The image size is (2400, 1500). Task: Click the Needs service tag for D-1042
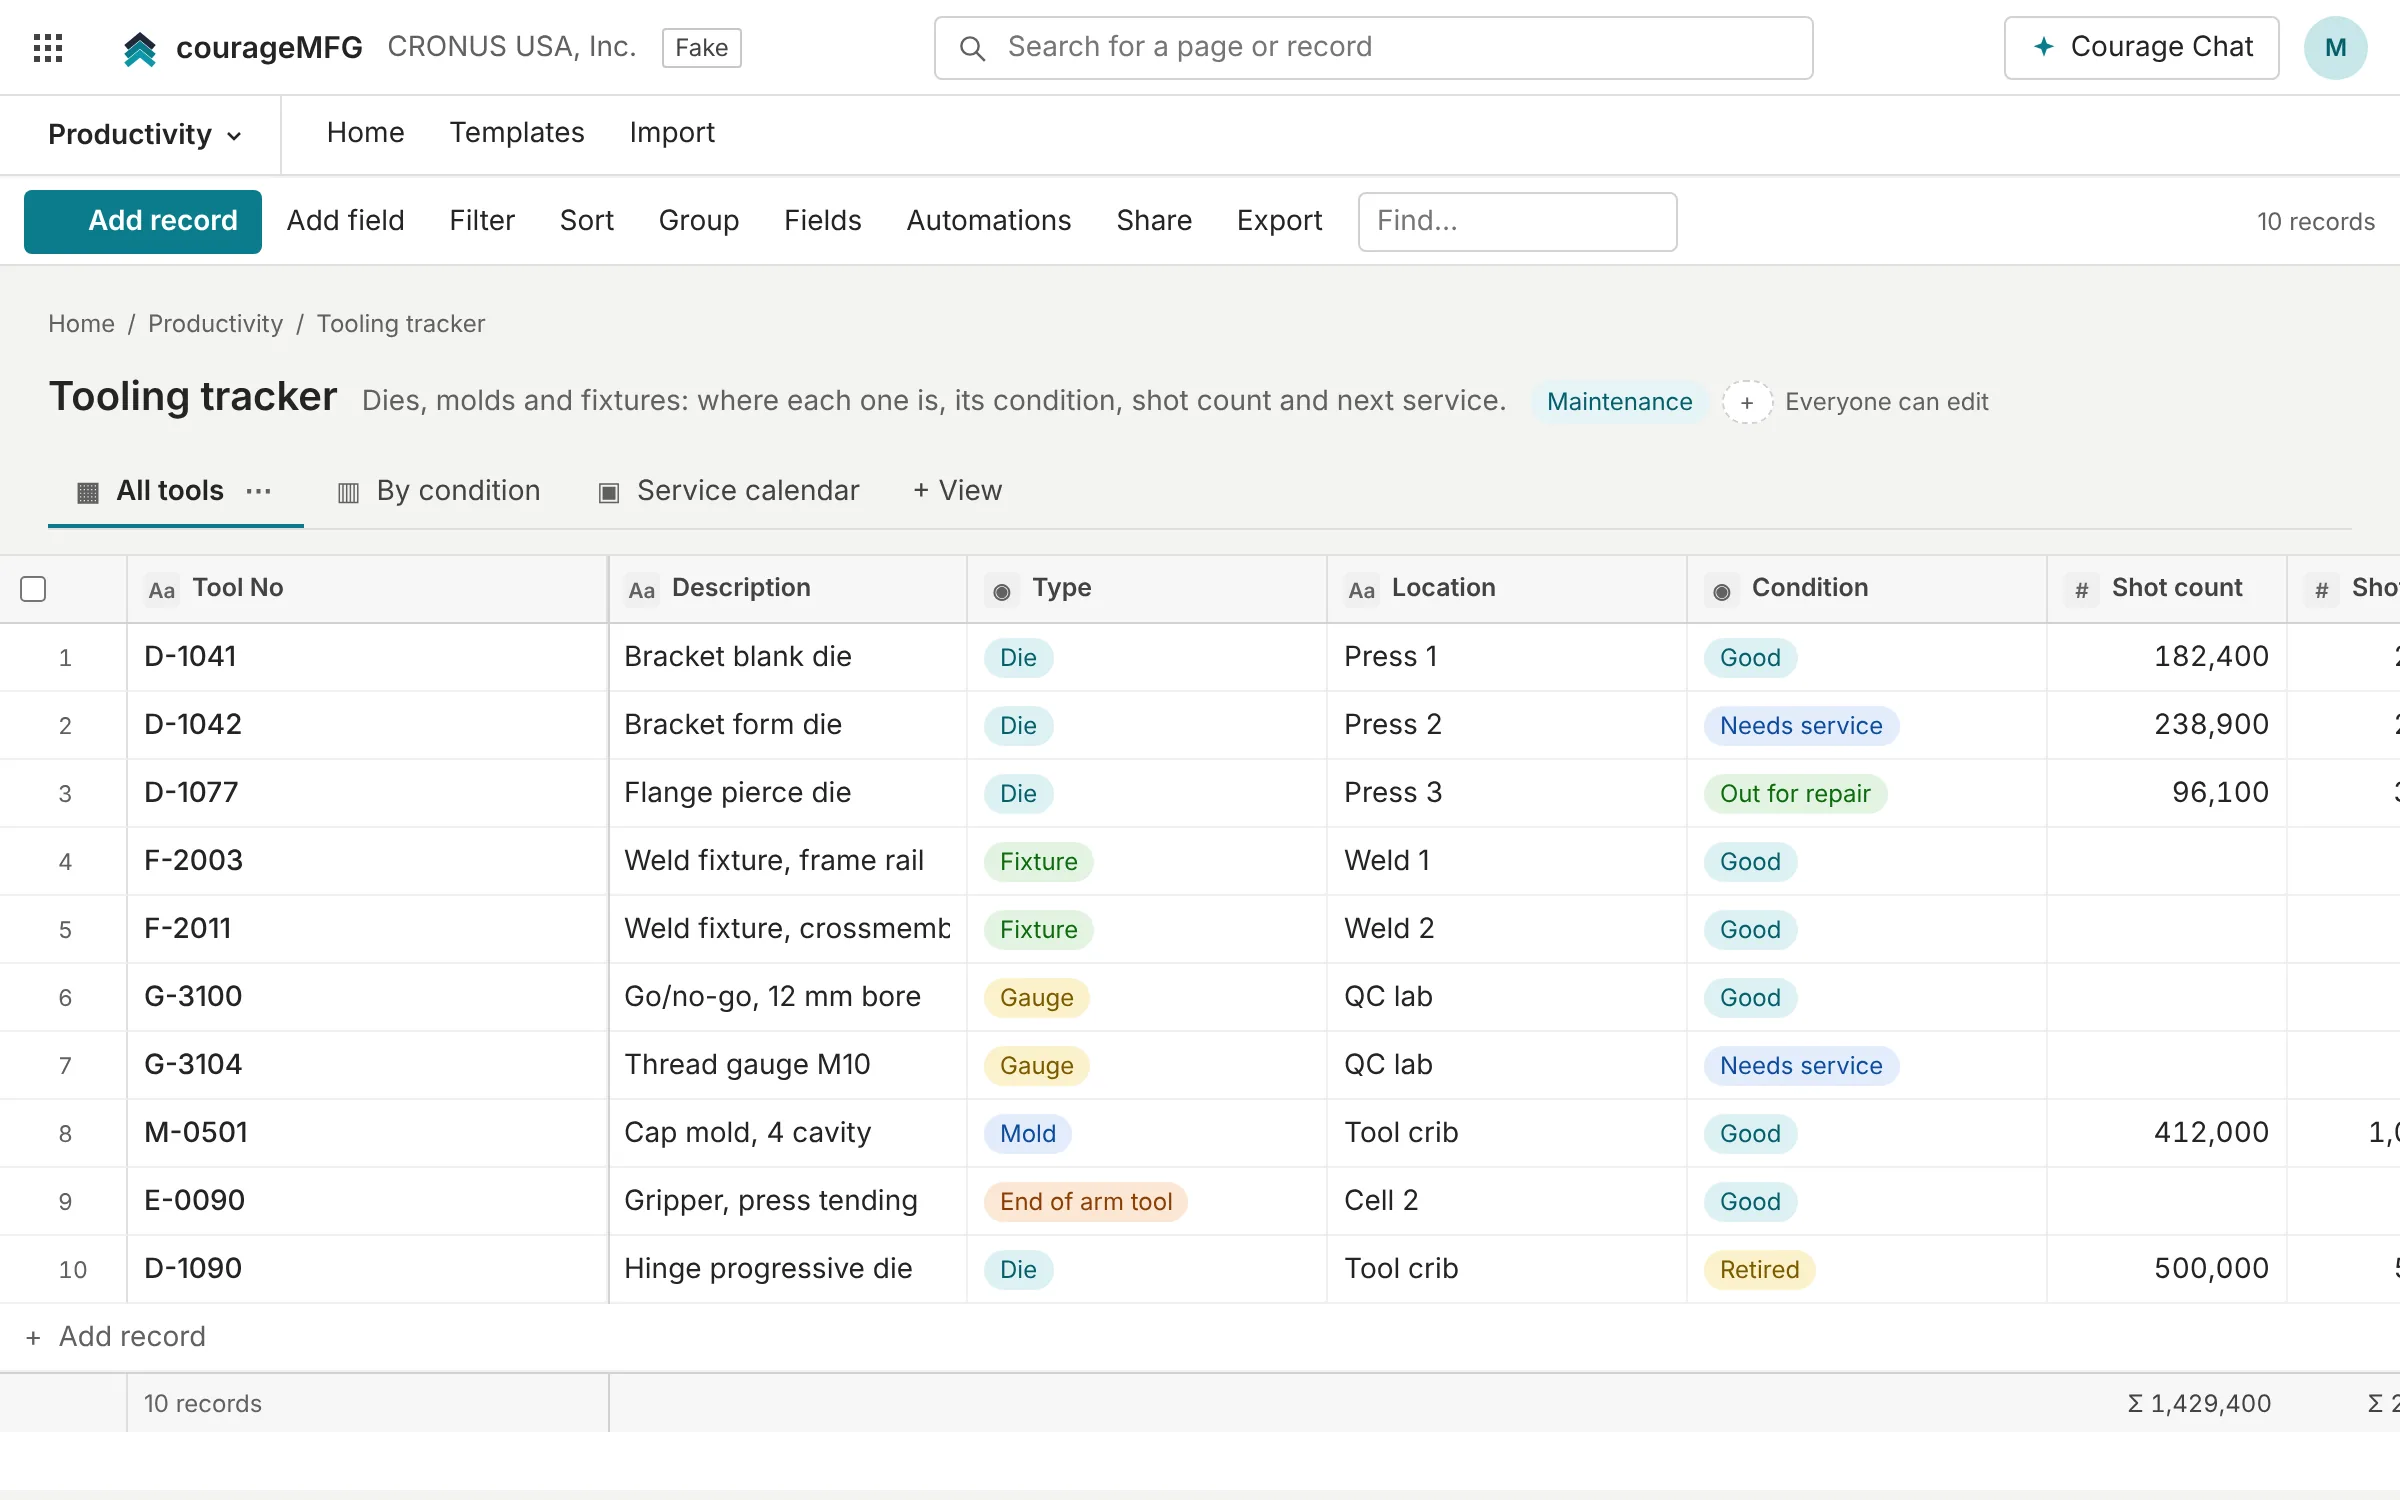pyautogui.click(x=1800, y=726)
